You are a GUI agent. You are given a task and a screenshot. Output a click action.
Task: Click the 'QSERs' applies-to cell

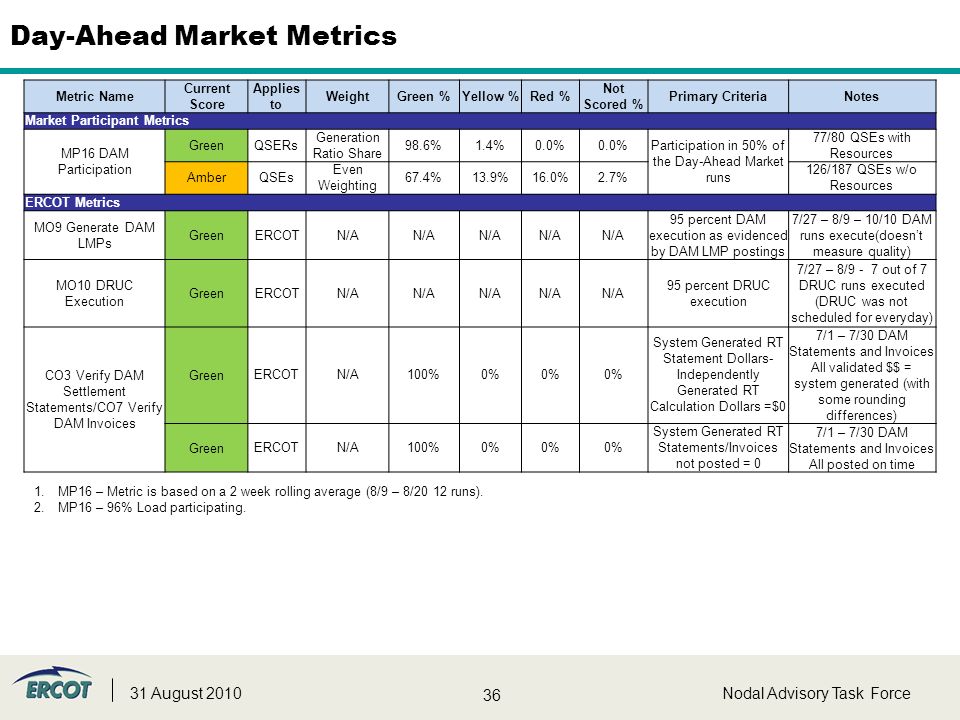click(x=277, y=146)
